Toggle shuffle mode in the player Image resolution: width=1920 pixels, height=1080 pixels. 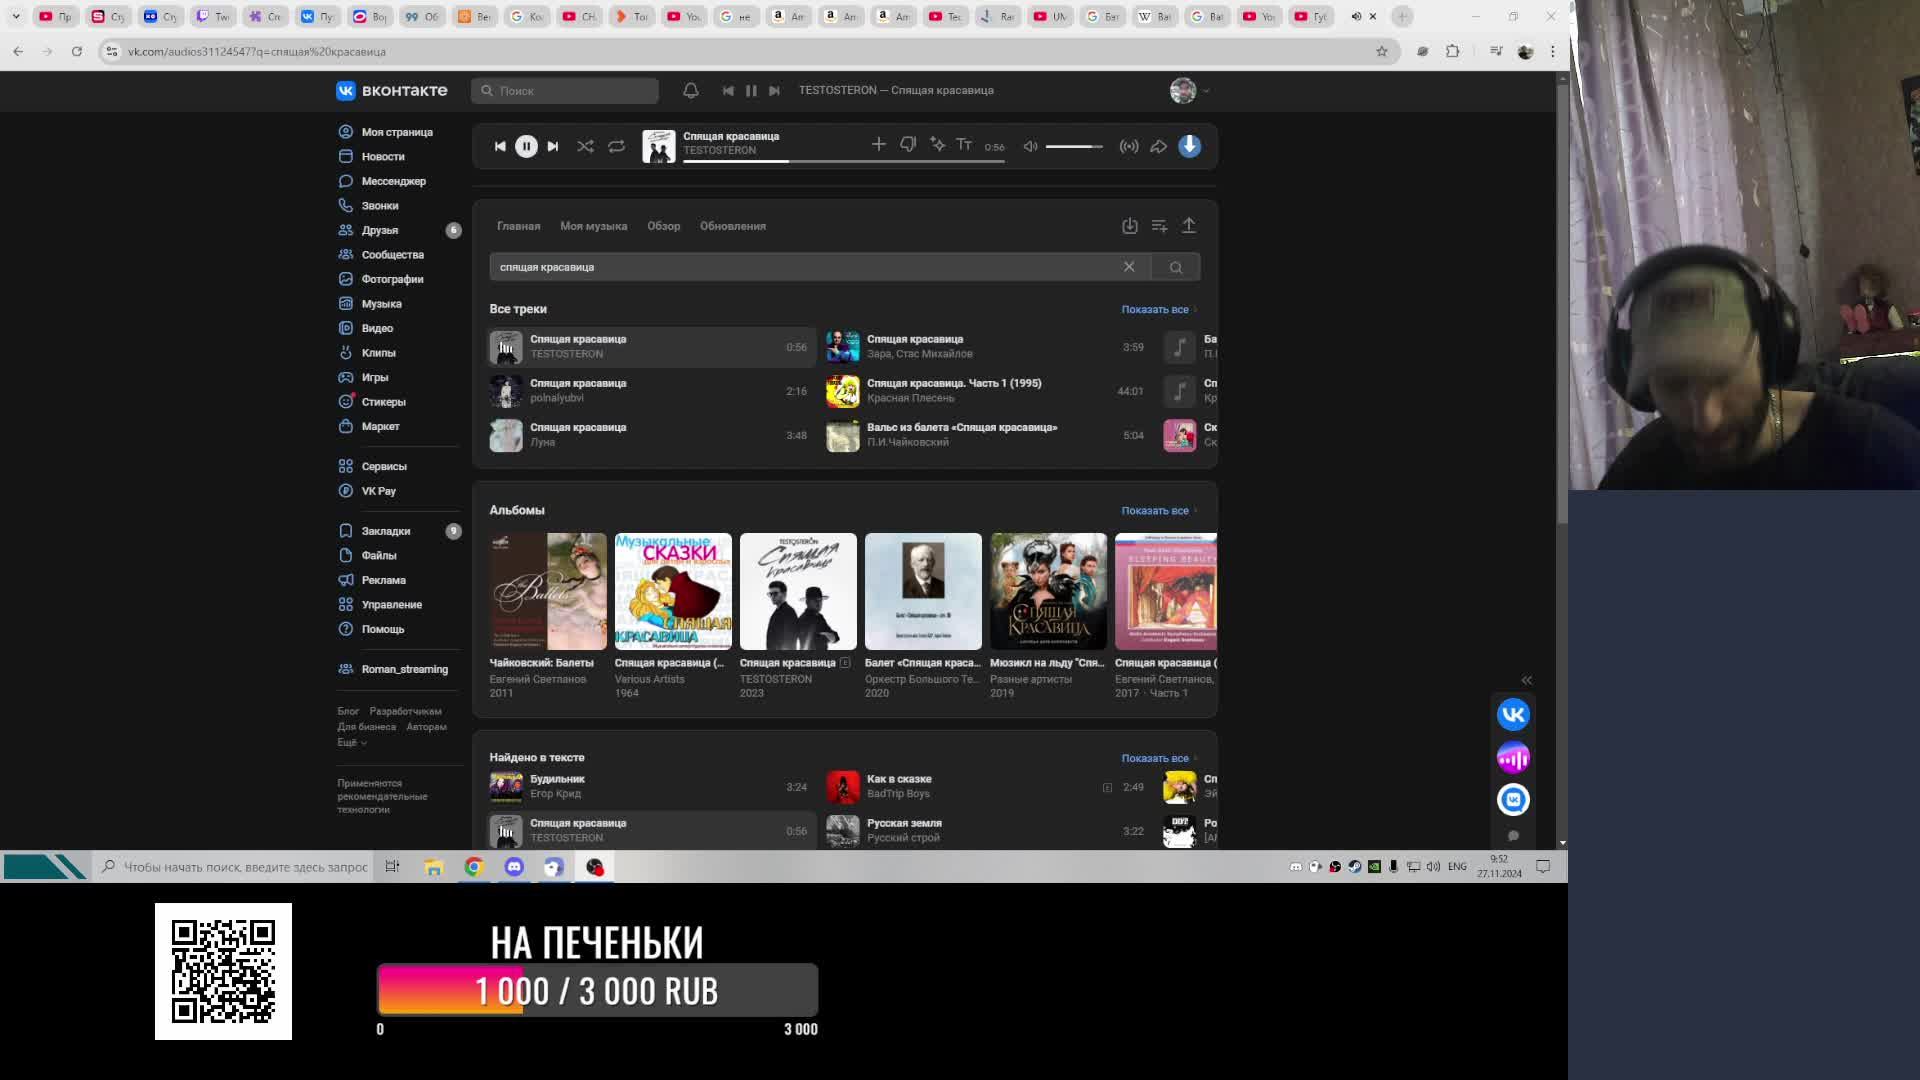585,146
